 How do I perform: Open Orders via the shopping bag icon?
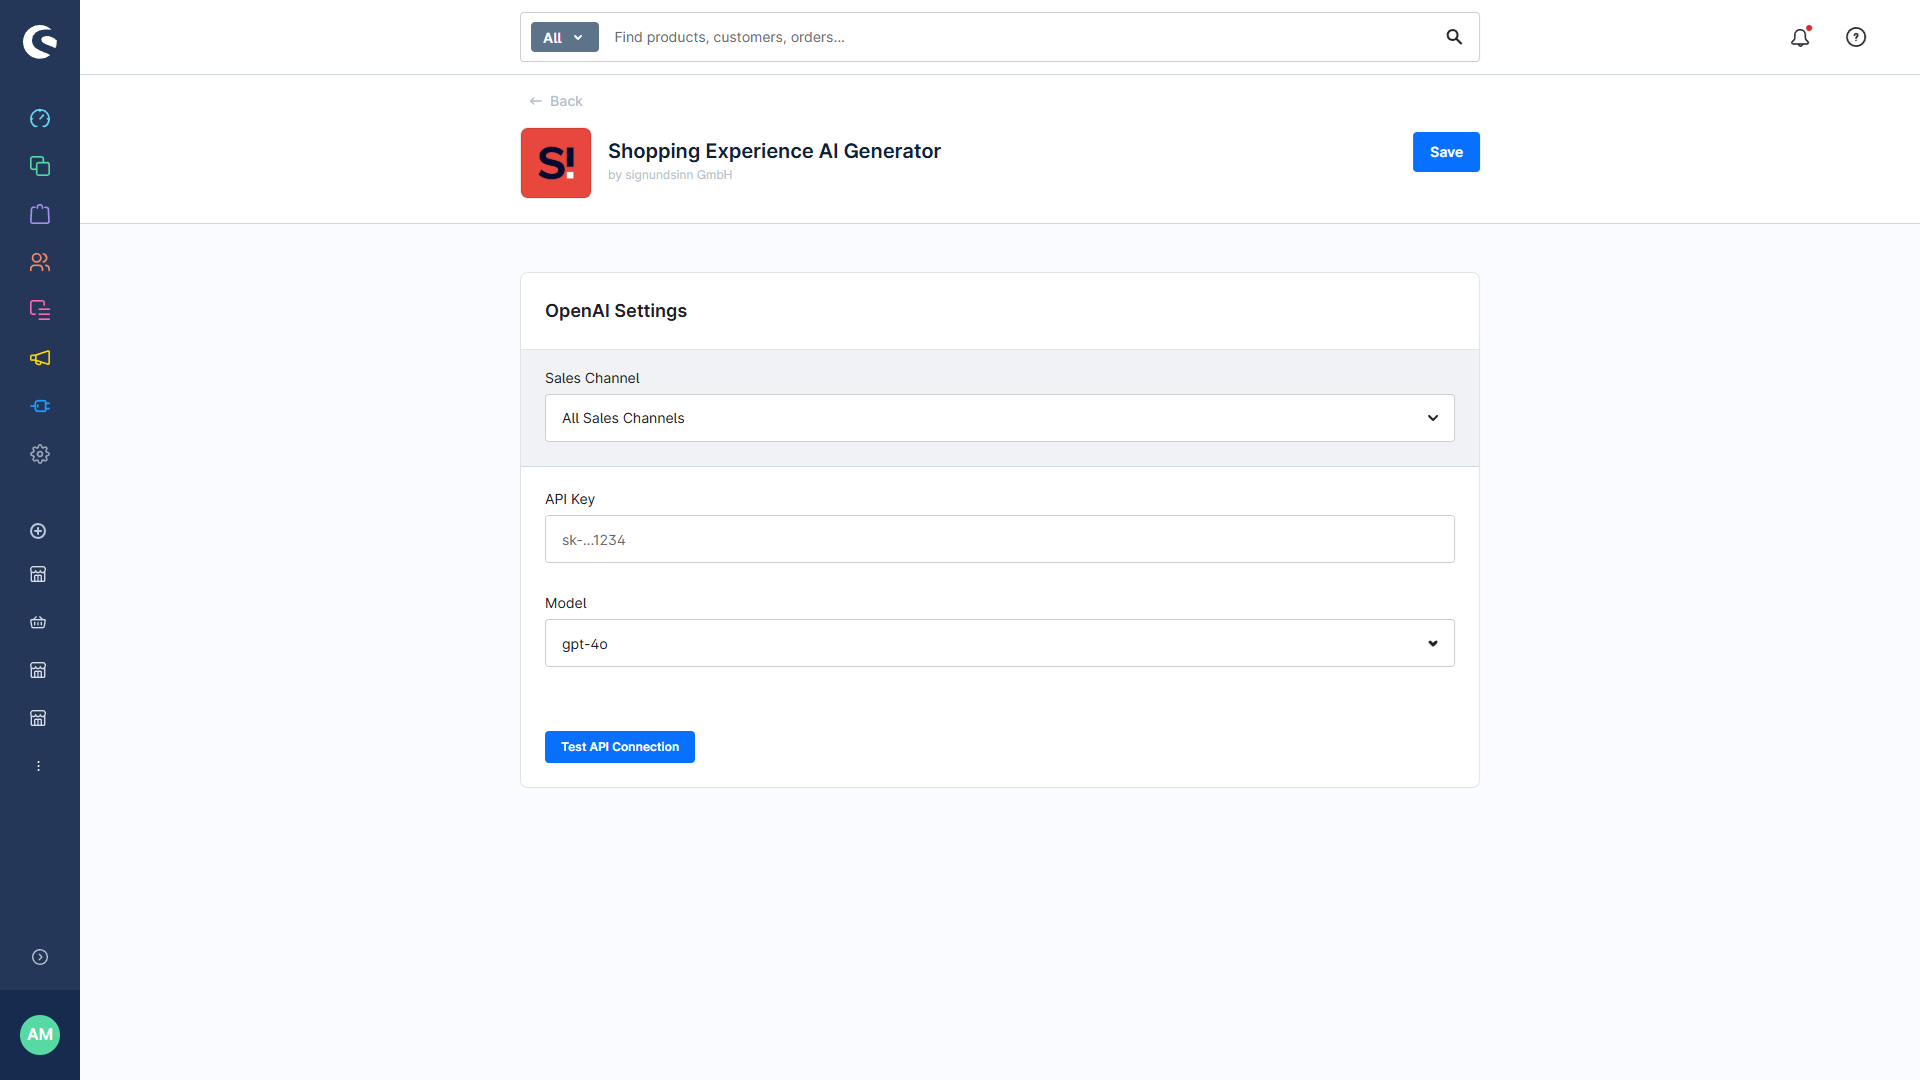[40, 214]
